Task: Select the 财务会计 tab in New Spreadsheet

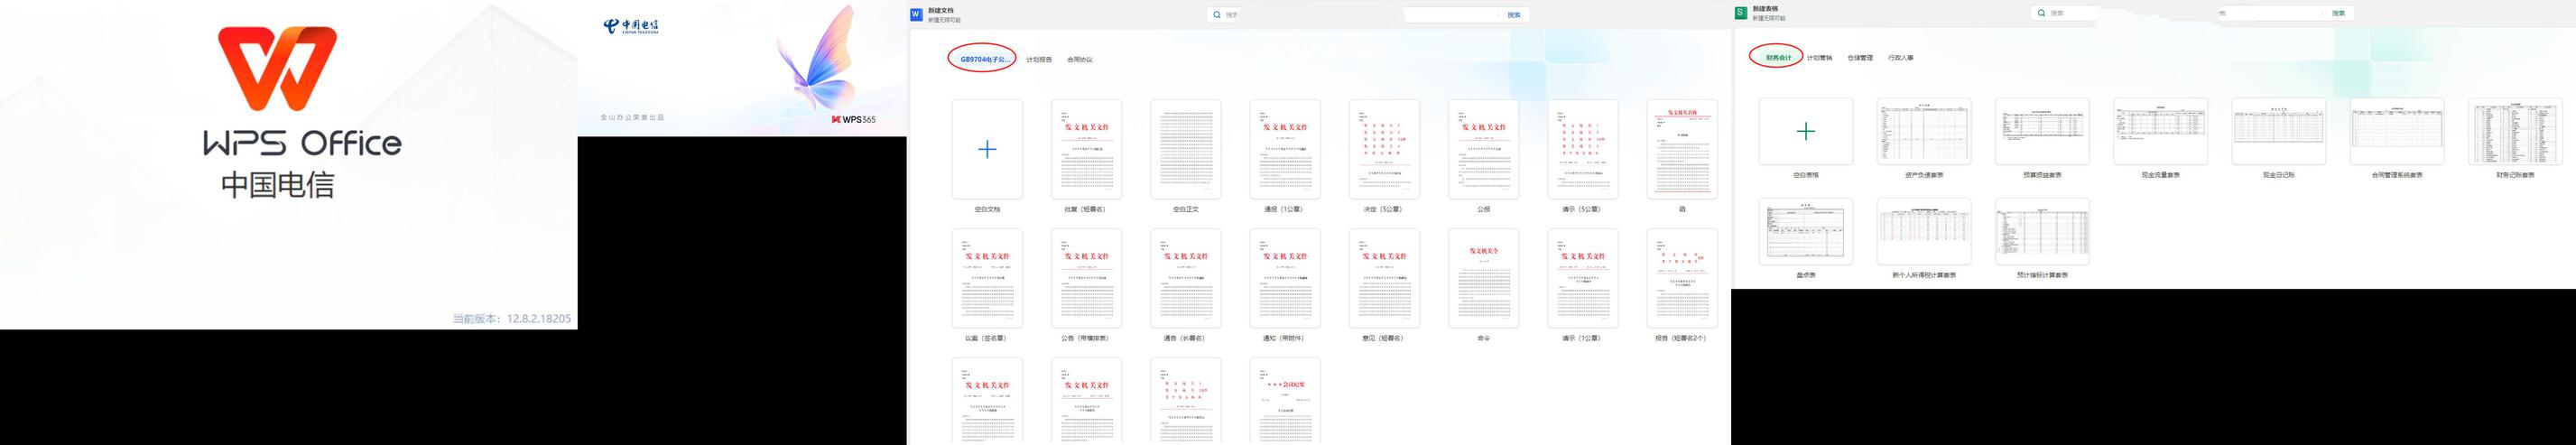Action: [x=1779, y=58]
